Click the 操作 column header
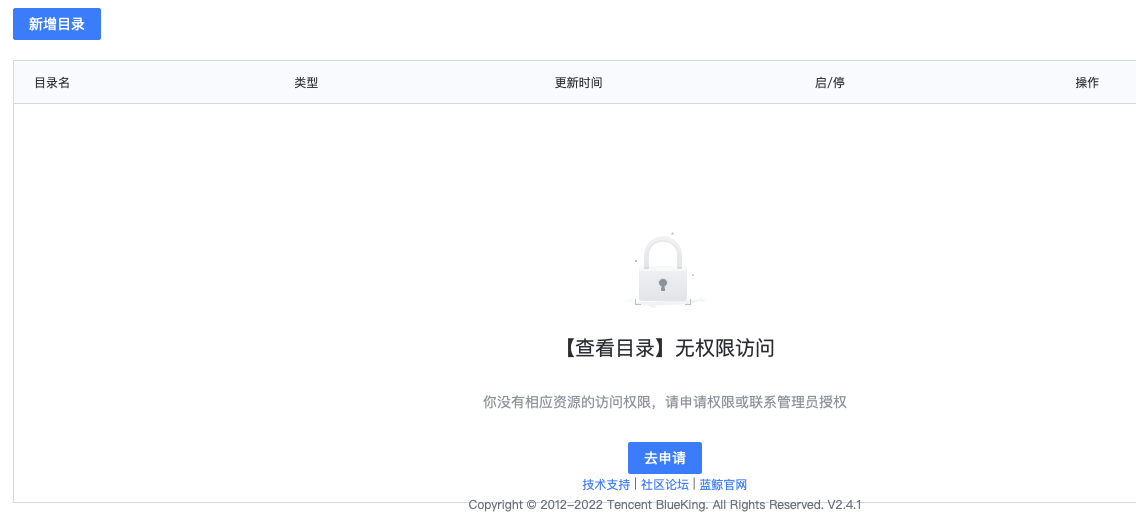The width and height of the screenshot is (1136, 515). click(1087, 83)
